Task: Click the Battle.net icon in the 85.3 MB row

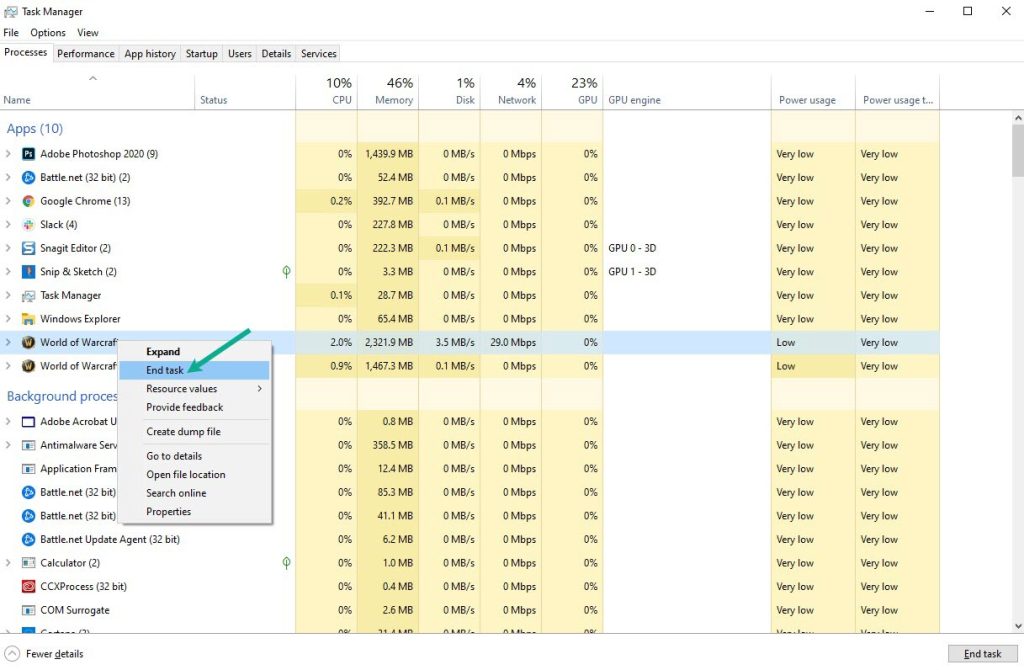Action: pos(28,492)
